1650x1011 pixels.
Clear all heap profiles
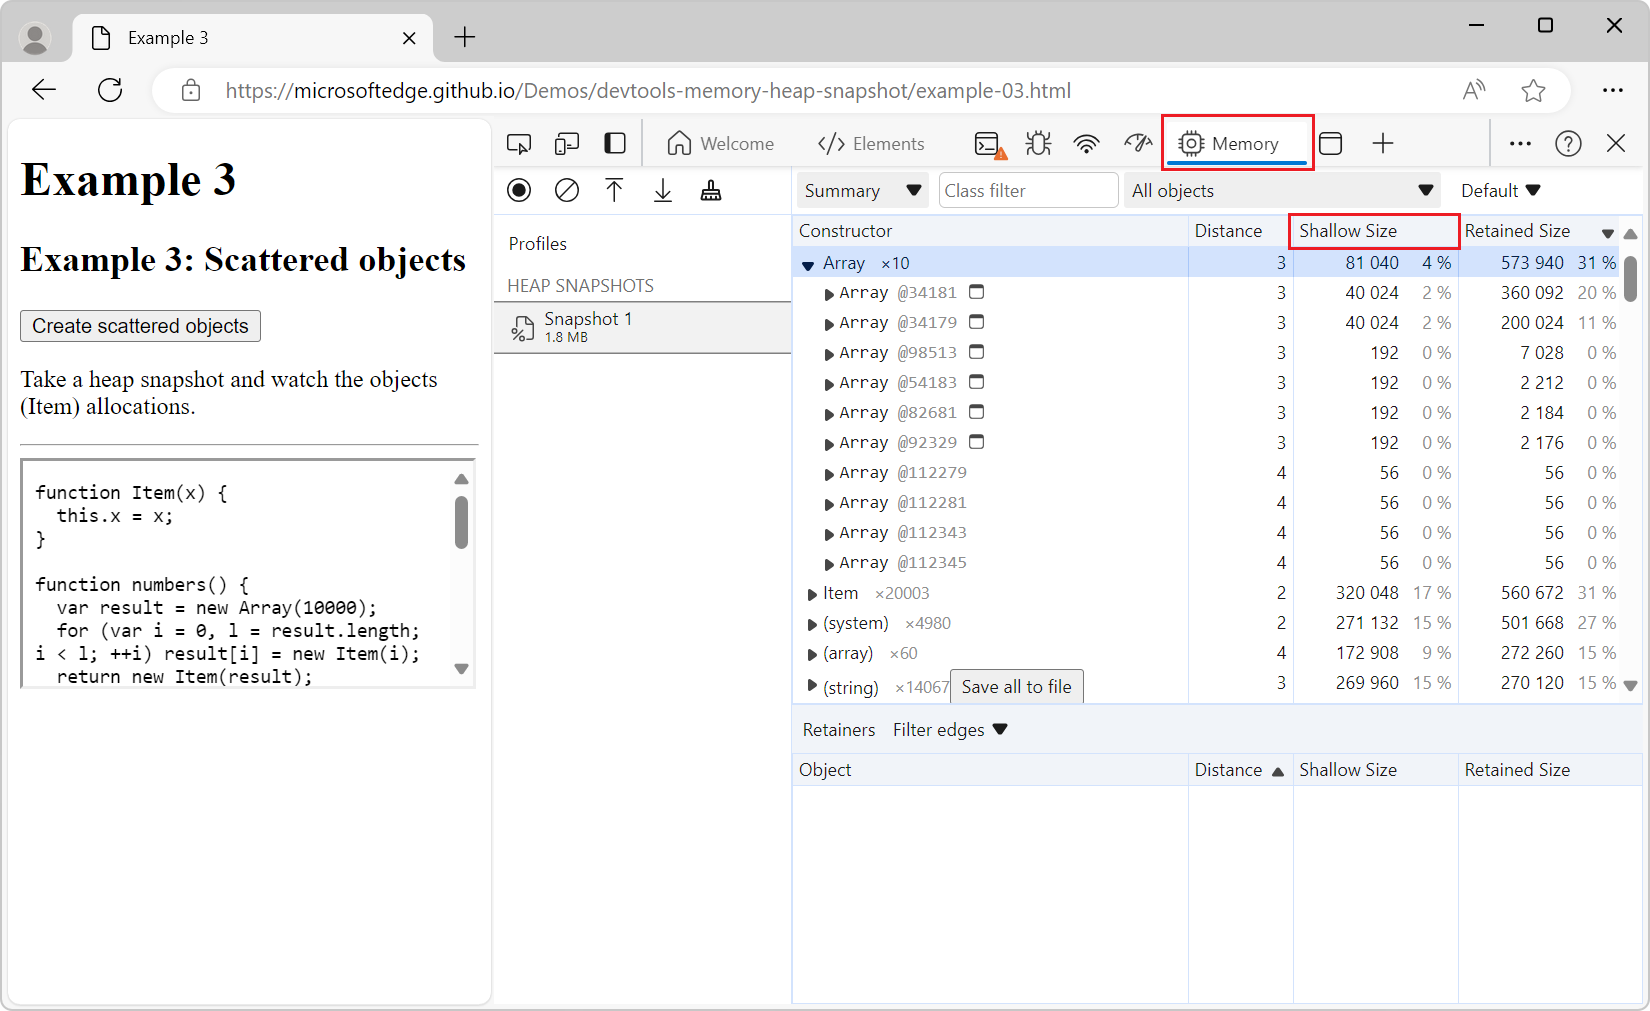coord(567,190)
